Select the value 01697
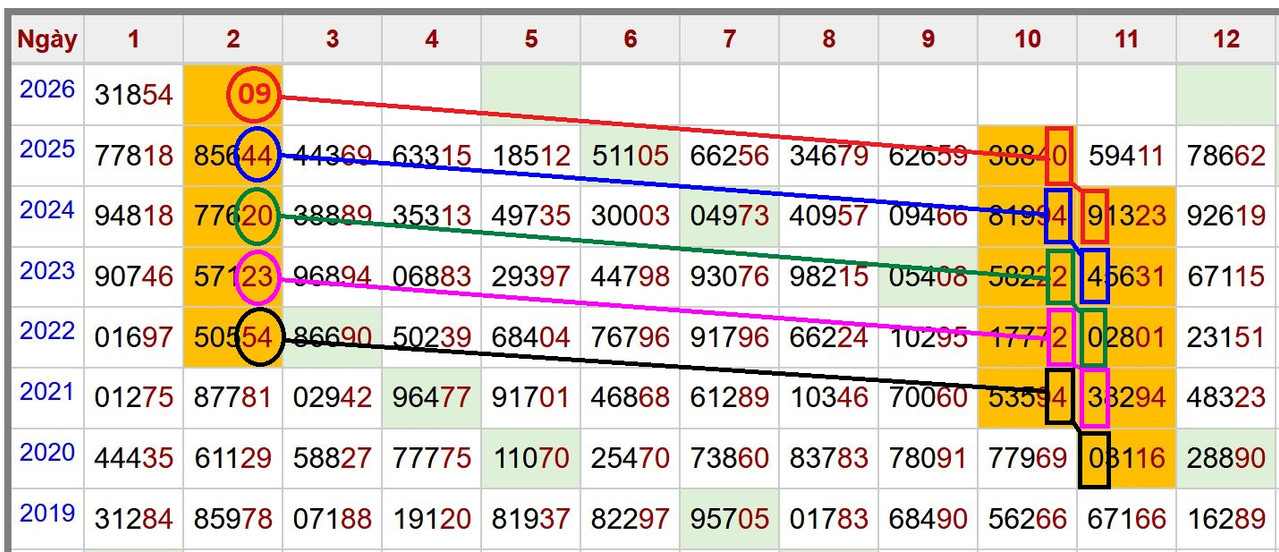Viewport: 1279px width, 552px height. pos(134,338)
